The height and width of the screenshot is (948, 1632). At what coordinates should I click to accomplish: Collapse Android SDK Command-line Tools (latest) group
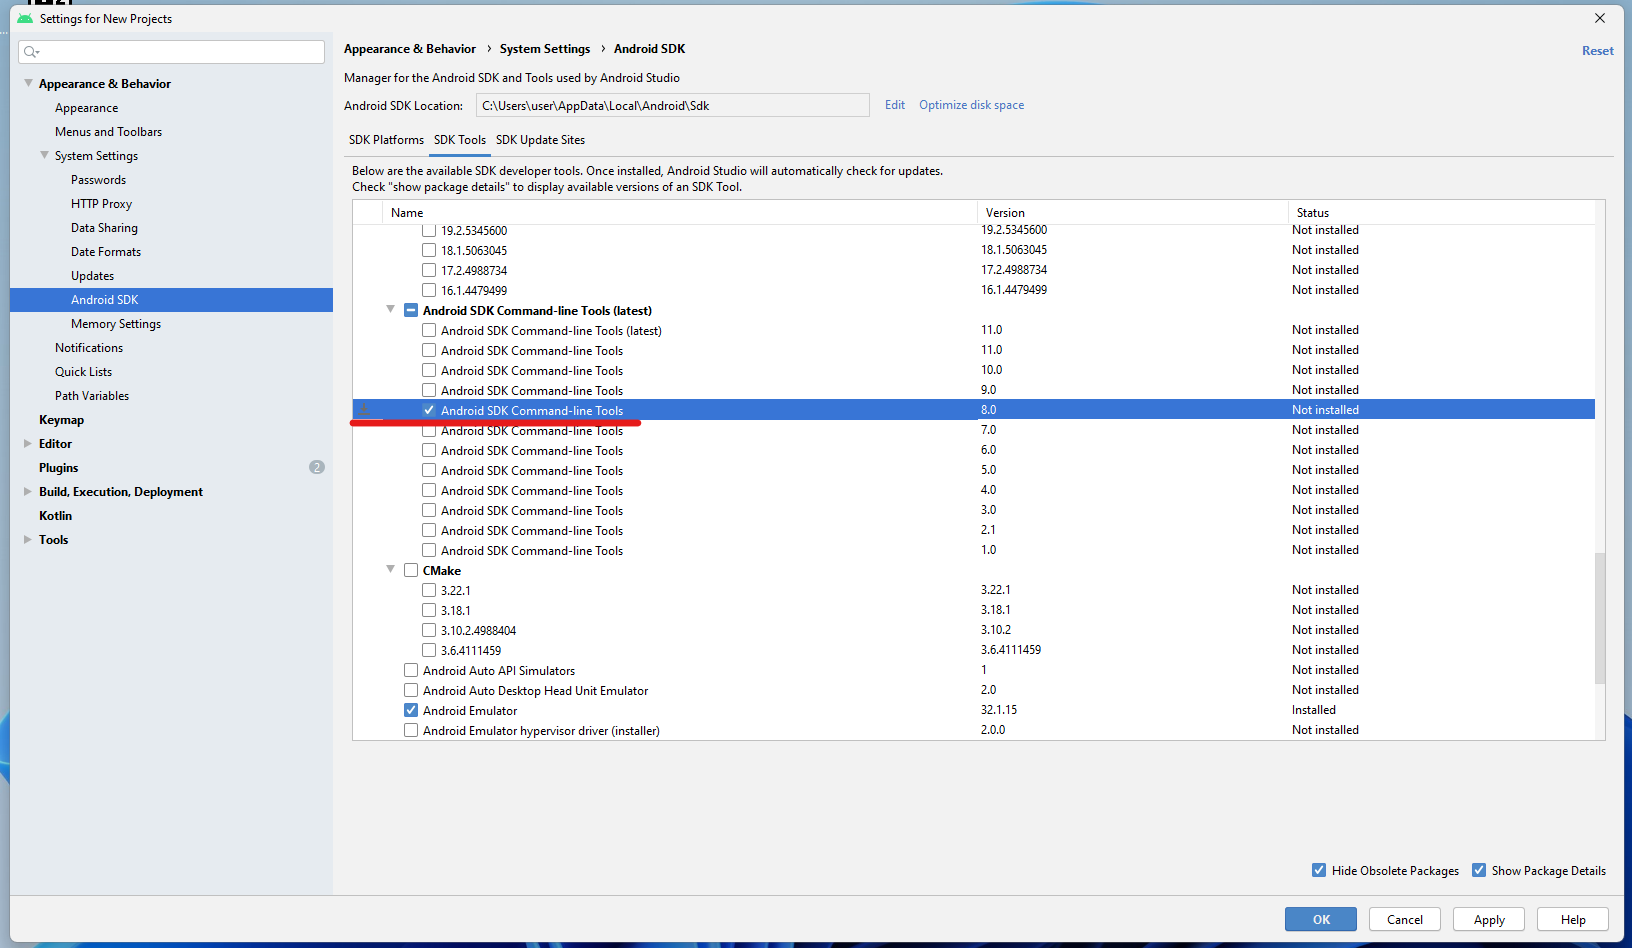pyautogui.click(x=391, y=309)
